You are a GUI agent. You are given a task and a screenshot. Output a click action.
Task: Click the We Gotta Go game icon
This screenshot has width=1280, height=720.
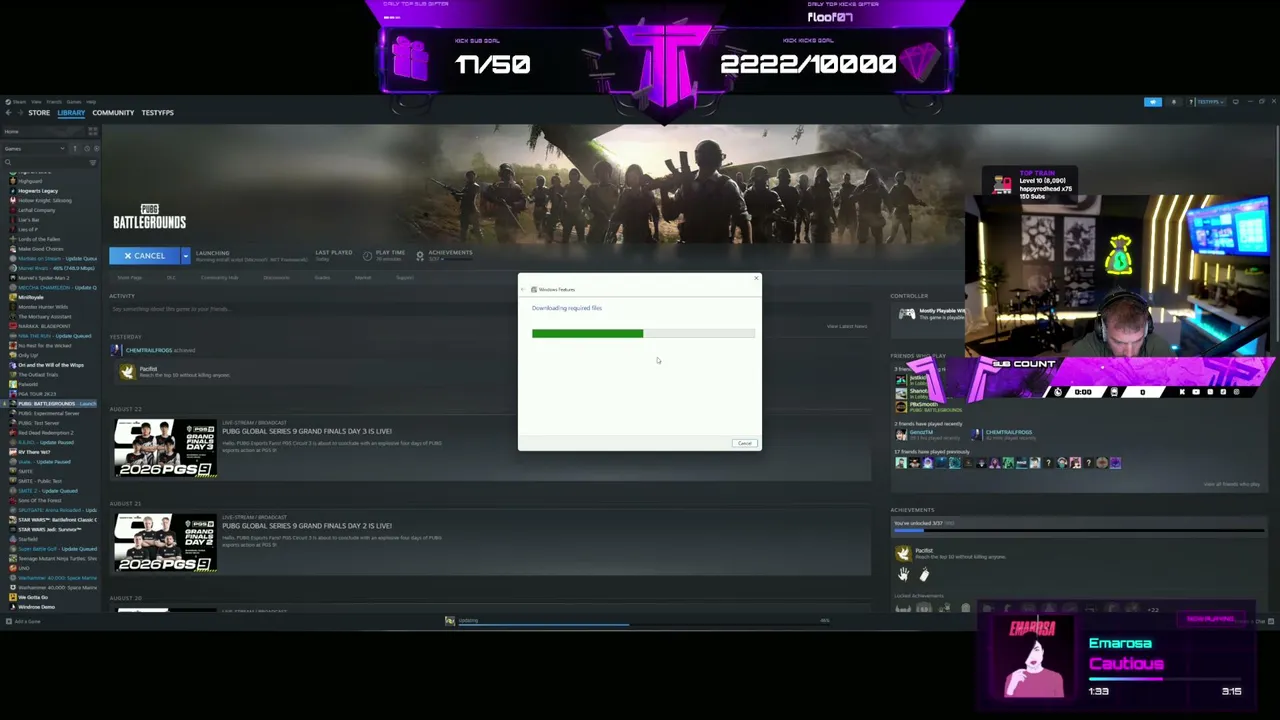(13, 597)
